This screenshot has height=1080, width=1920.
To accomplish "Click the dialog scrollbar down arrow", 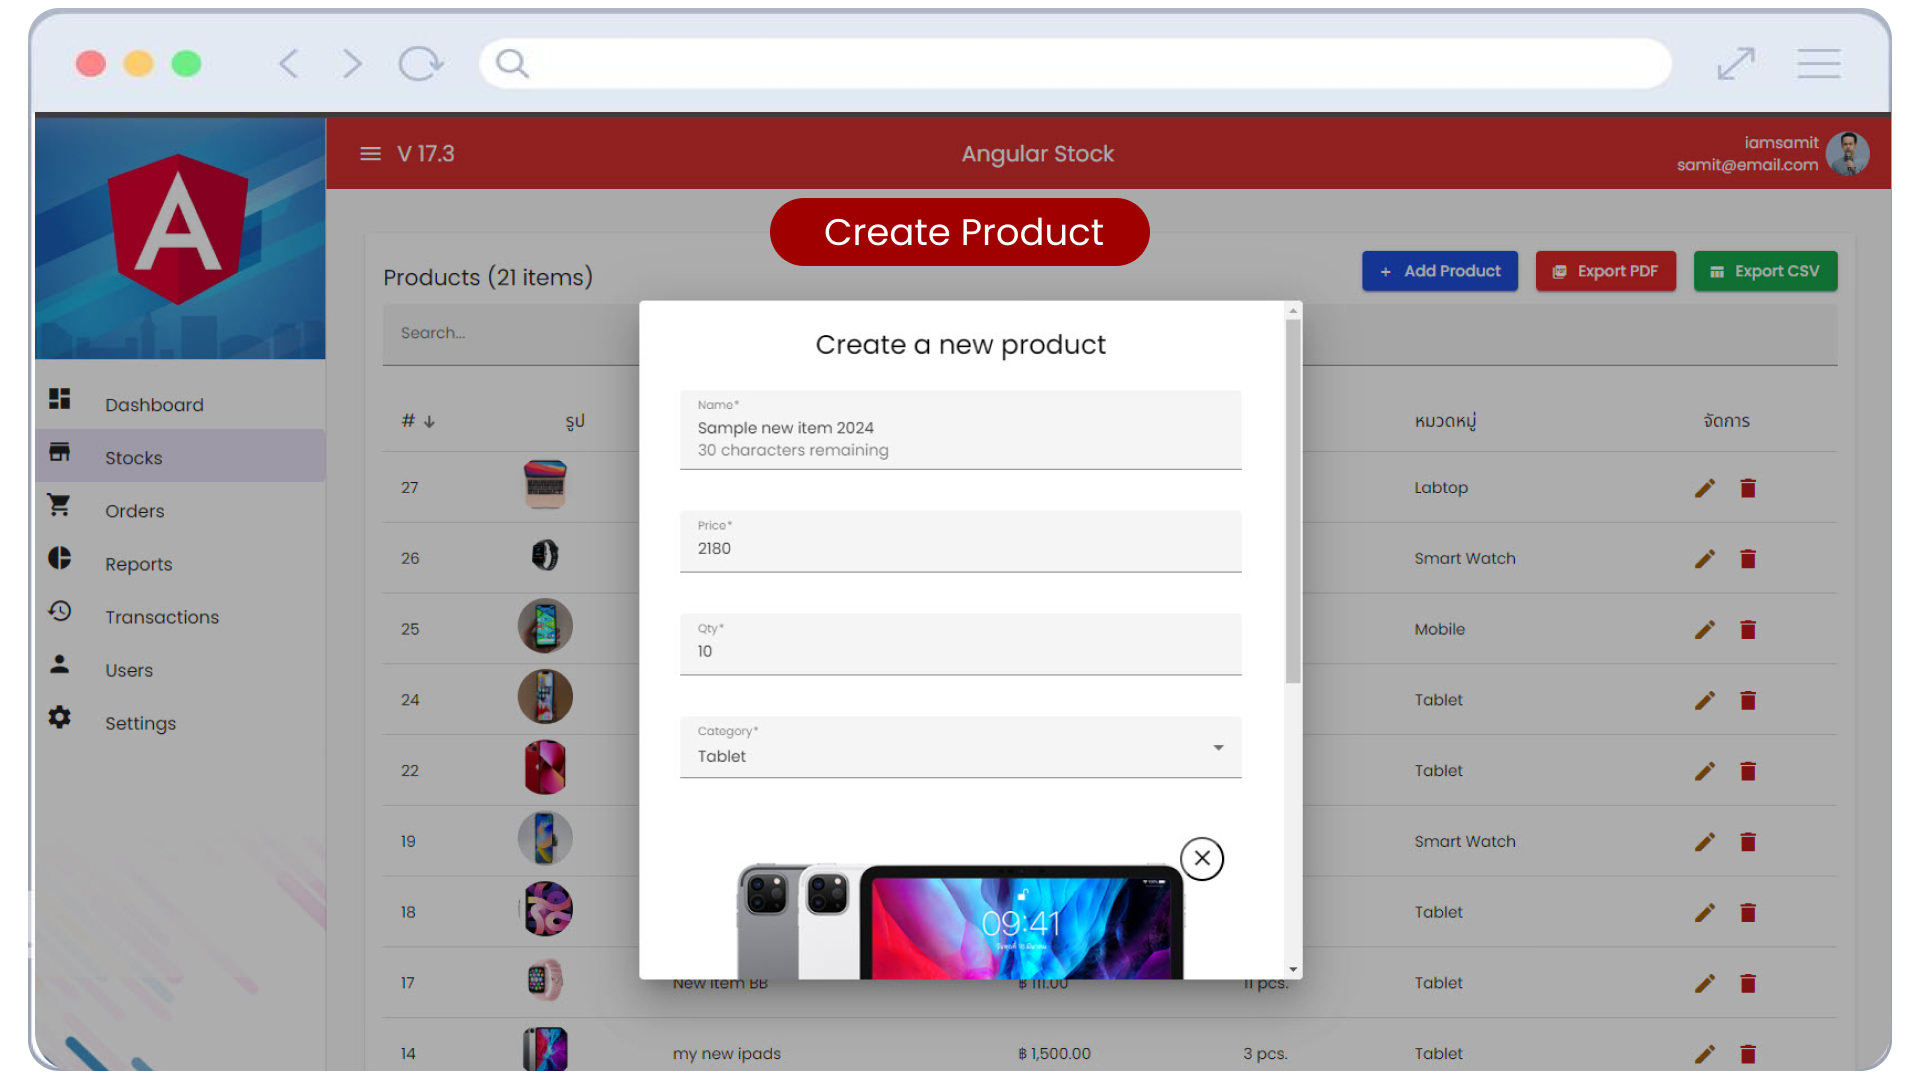I will point(1293,970).
